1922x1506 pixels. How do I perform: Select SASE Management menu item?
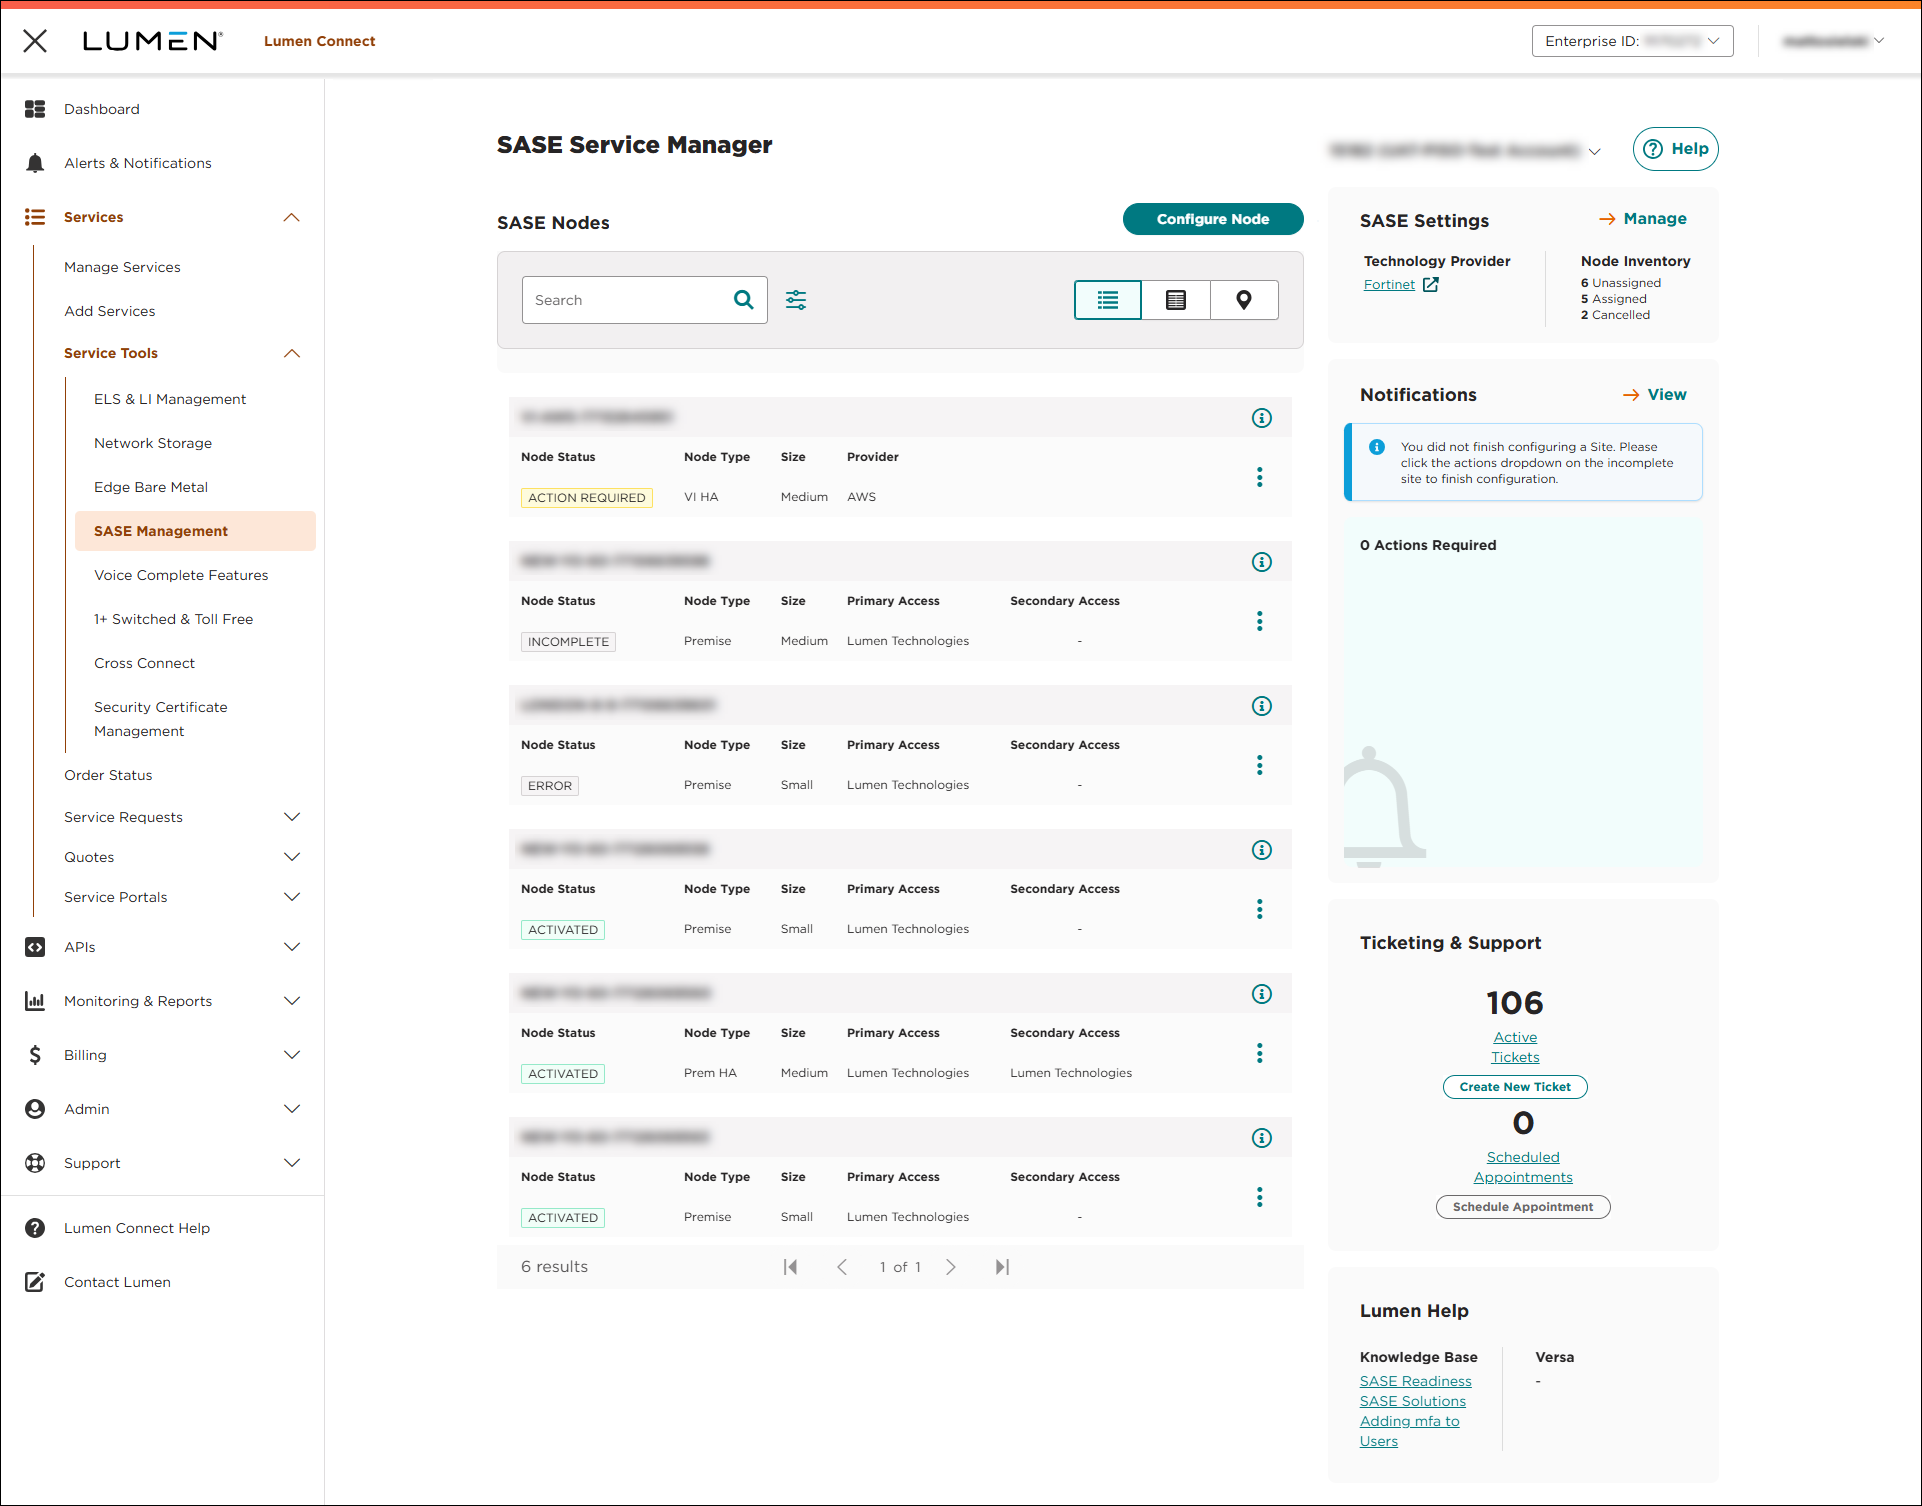point(195,531)
